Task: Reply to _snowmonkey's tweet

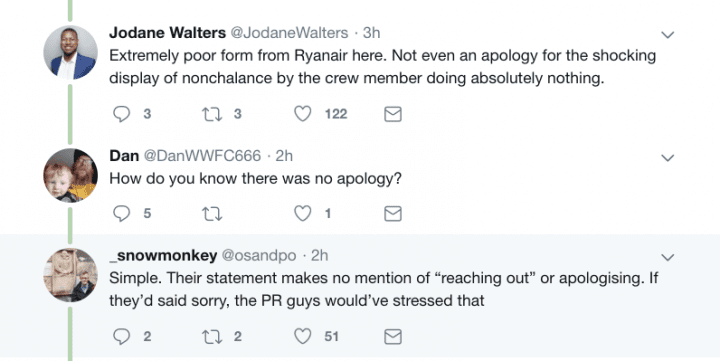Action: click(122, 337)
